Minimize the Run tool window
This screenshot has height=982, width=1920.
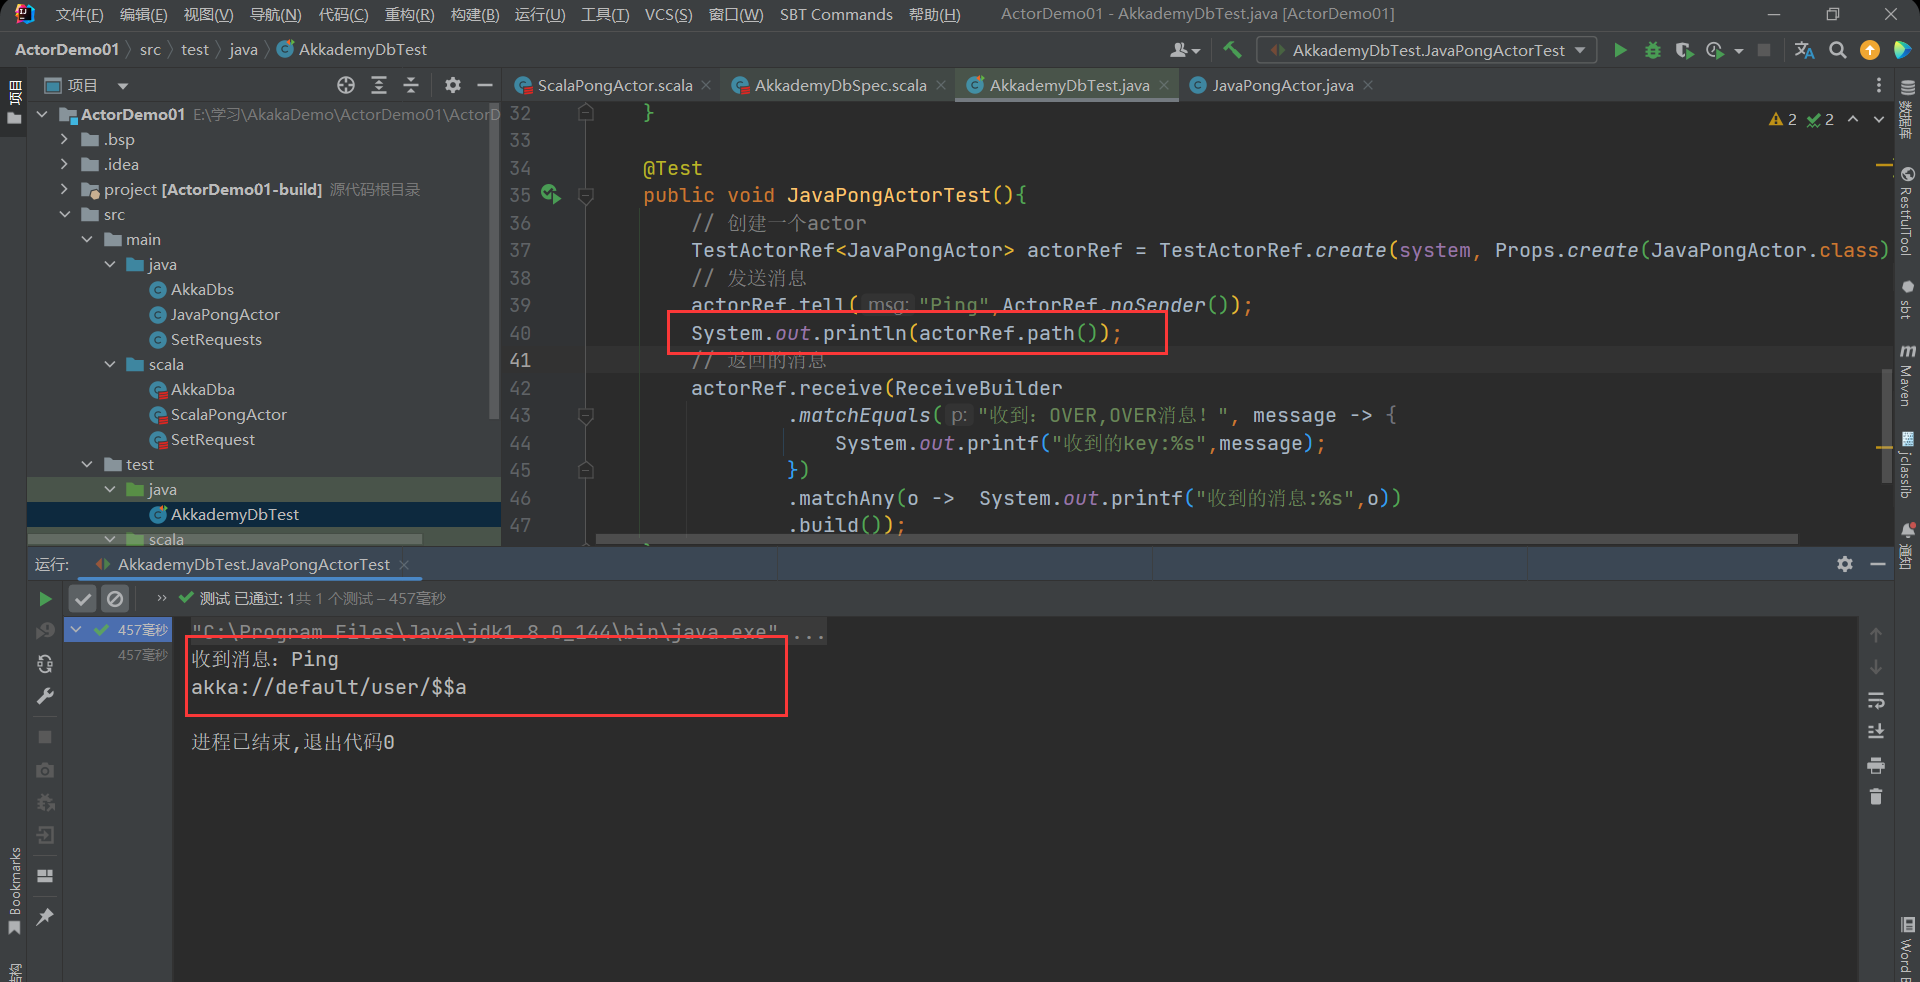[1878, 564]
